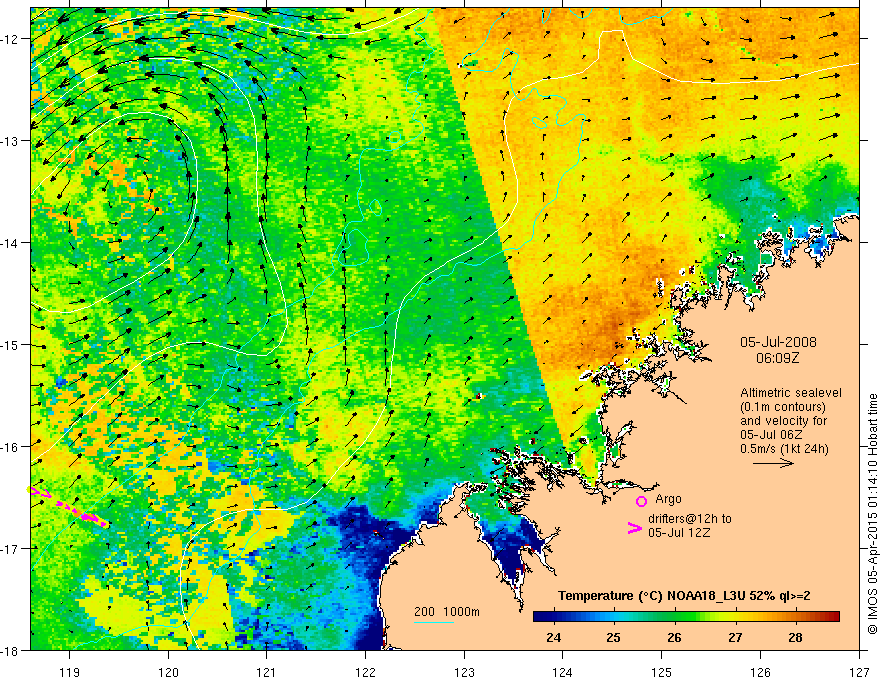880x680 pixels.
Task: Click the magenta drifter track in the southwest
Action: pos(67,507)
